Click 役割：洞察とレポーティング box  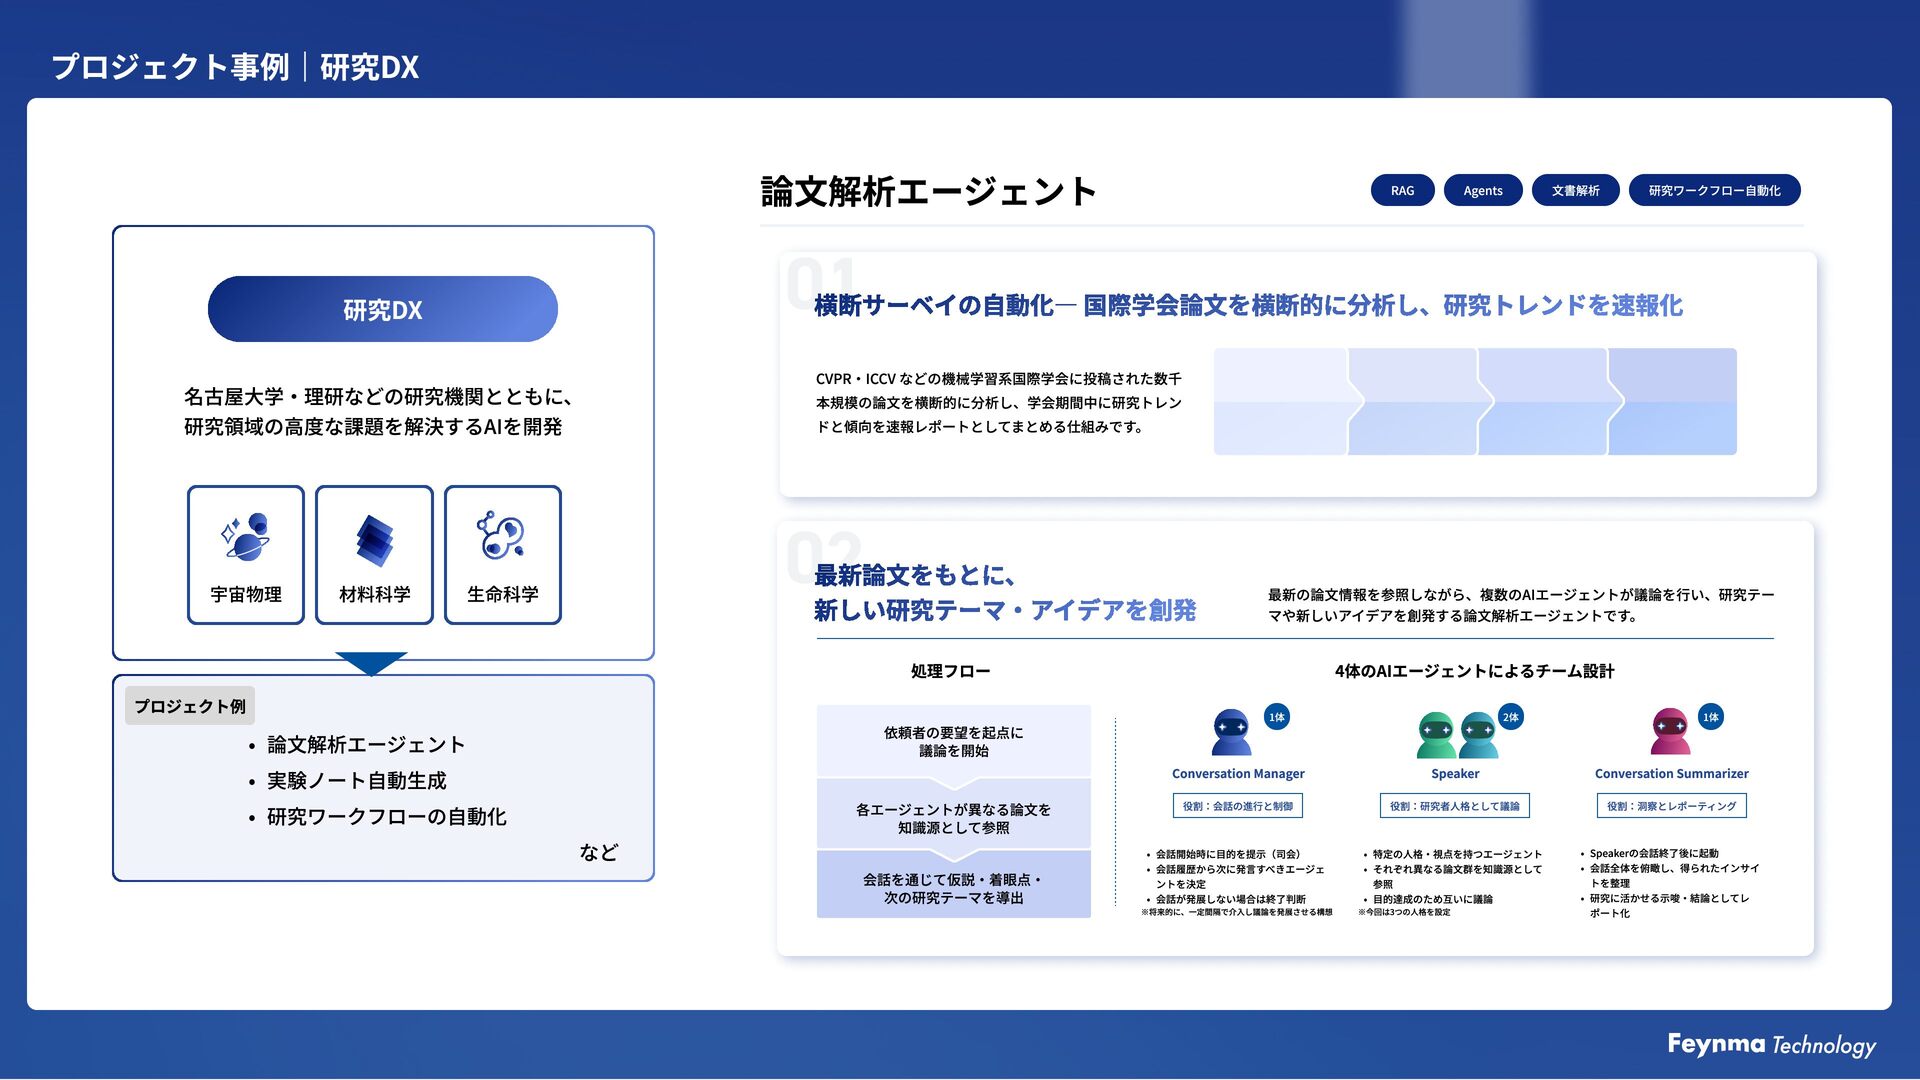pyautogui.click(x=1671, y=806)
